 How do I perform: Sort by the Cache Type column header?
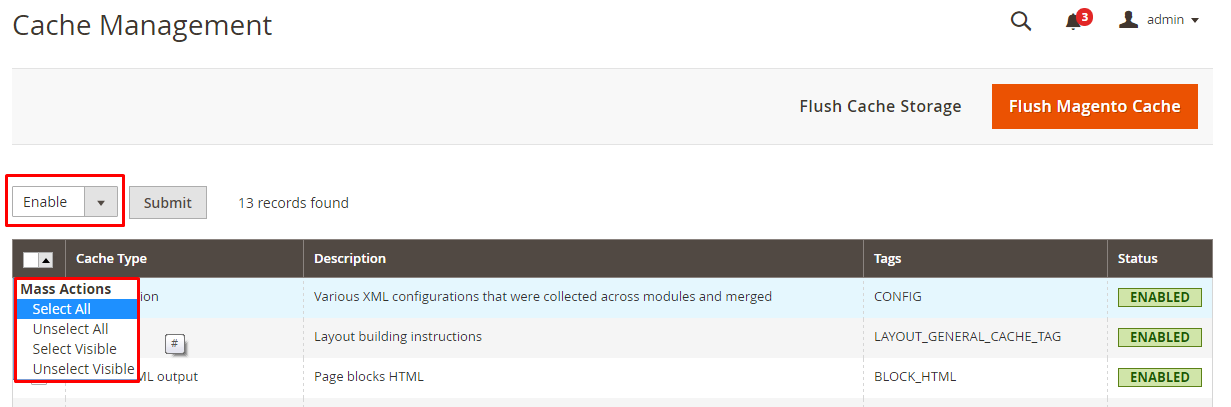[111, 258]
